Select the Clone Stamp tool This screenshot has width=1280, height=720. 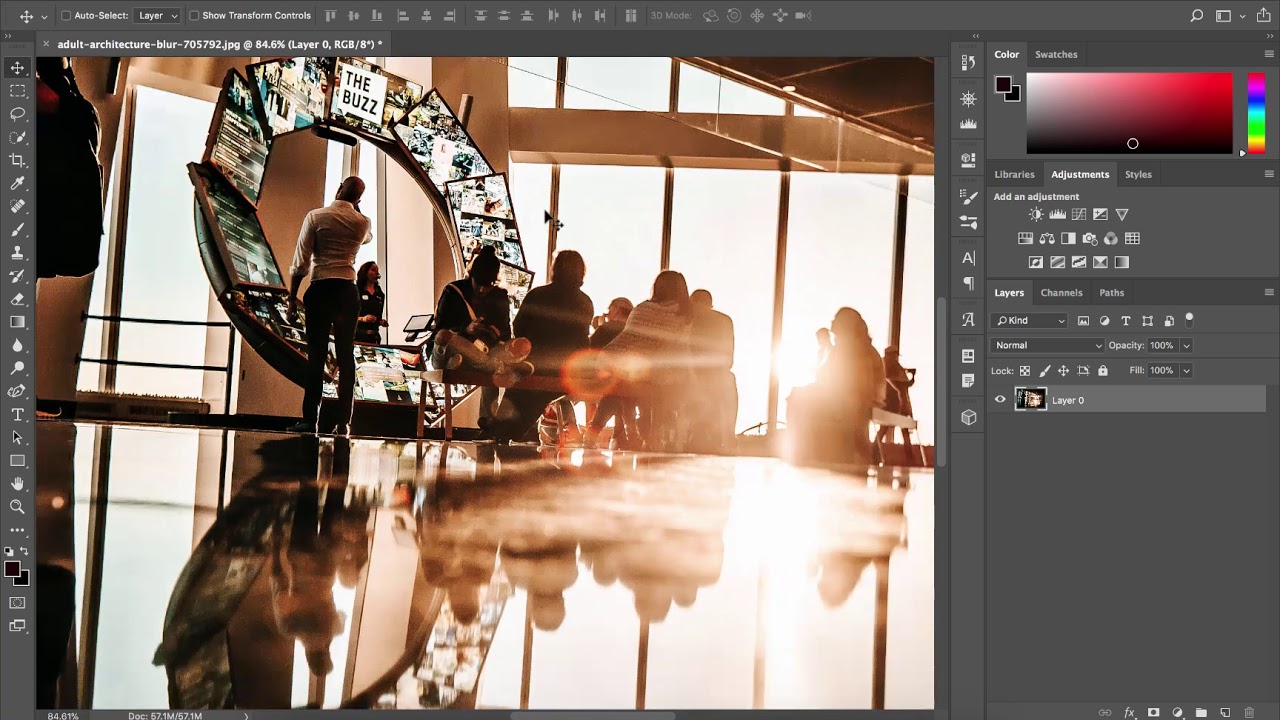point(17,252)
